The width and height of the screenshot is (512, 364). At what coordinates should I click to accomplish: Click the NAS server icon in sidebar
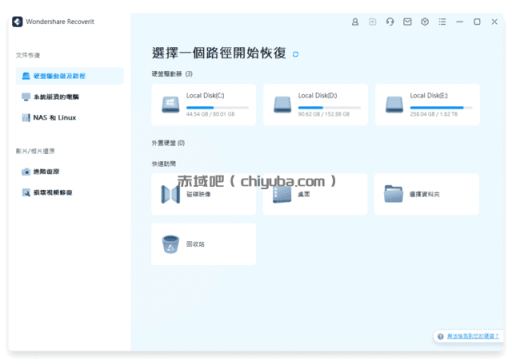(x=26, y=118)
